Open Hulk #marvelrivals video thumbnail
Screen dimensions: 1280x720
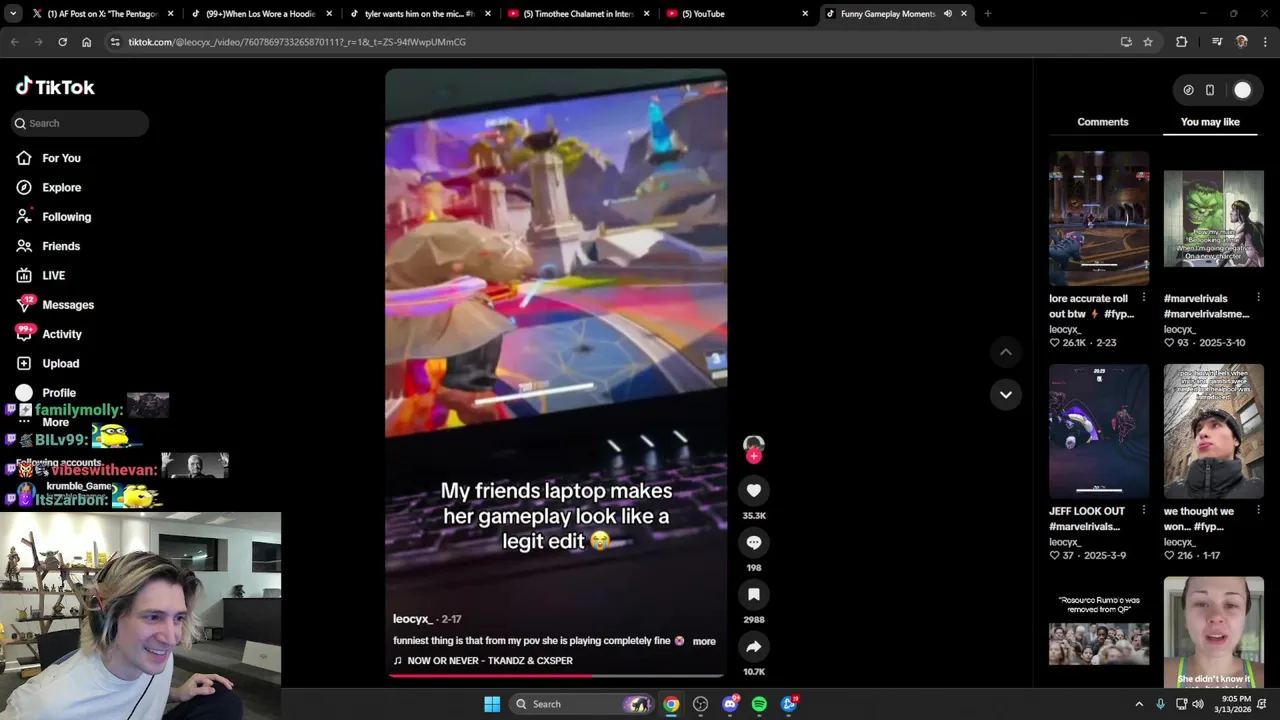click(x=1214, y=219)
